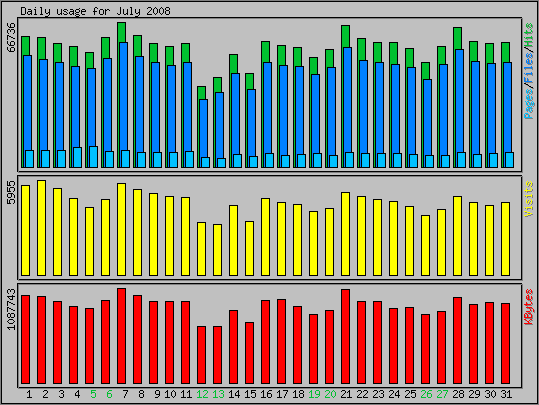Viewport: 539px width, 405px height.
Task: Click the green hits bar for day 7
Action: (x=121, y=32)
